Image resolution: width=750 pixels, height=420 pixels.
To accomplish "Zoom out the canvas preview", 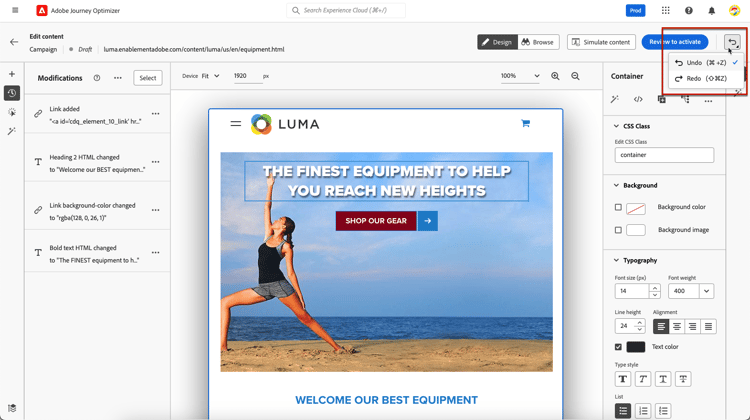I will [575, 76].
